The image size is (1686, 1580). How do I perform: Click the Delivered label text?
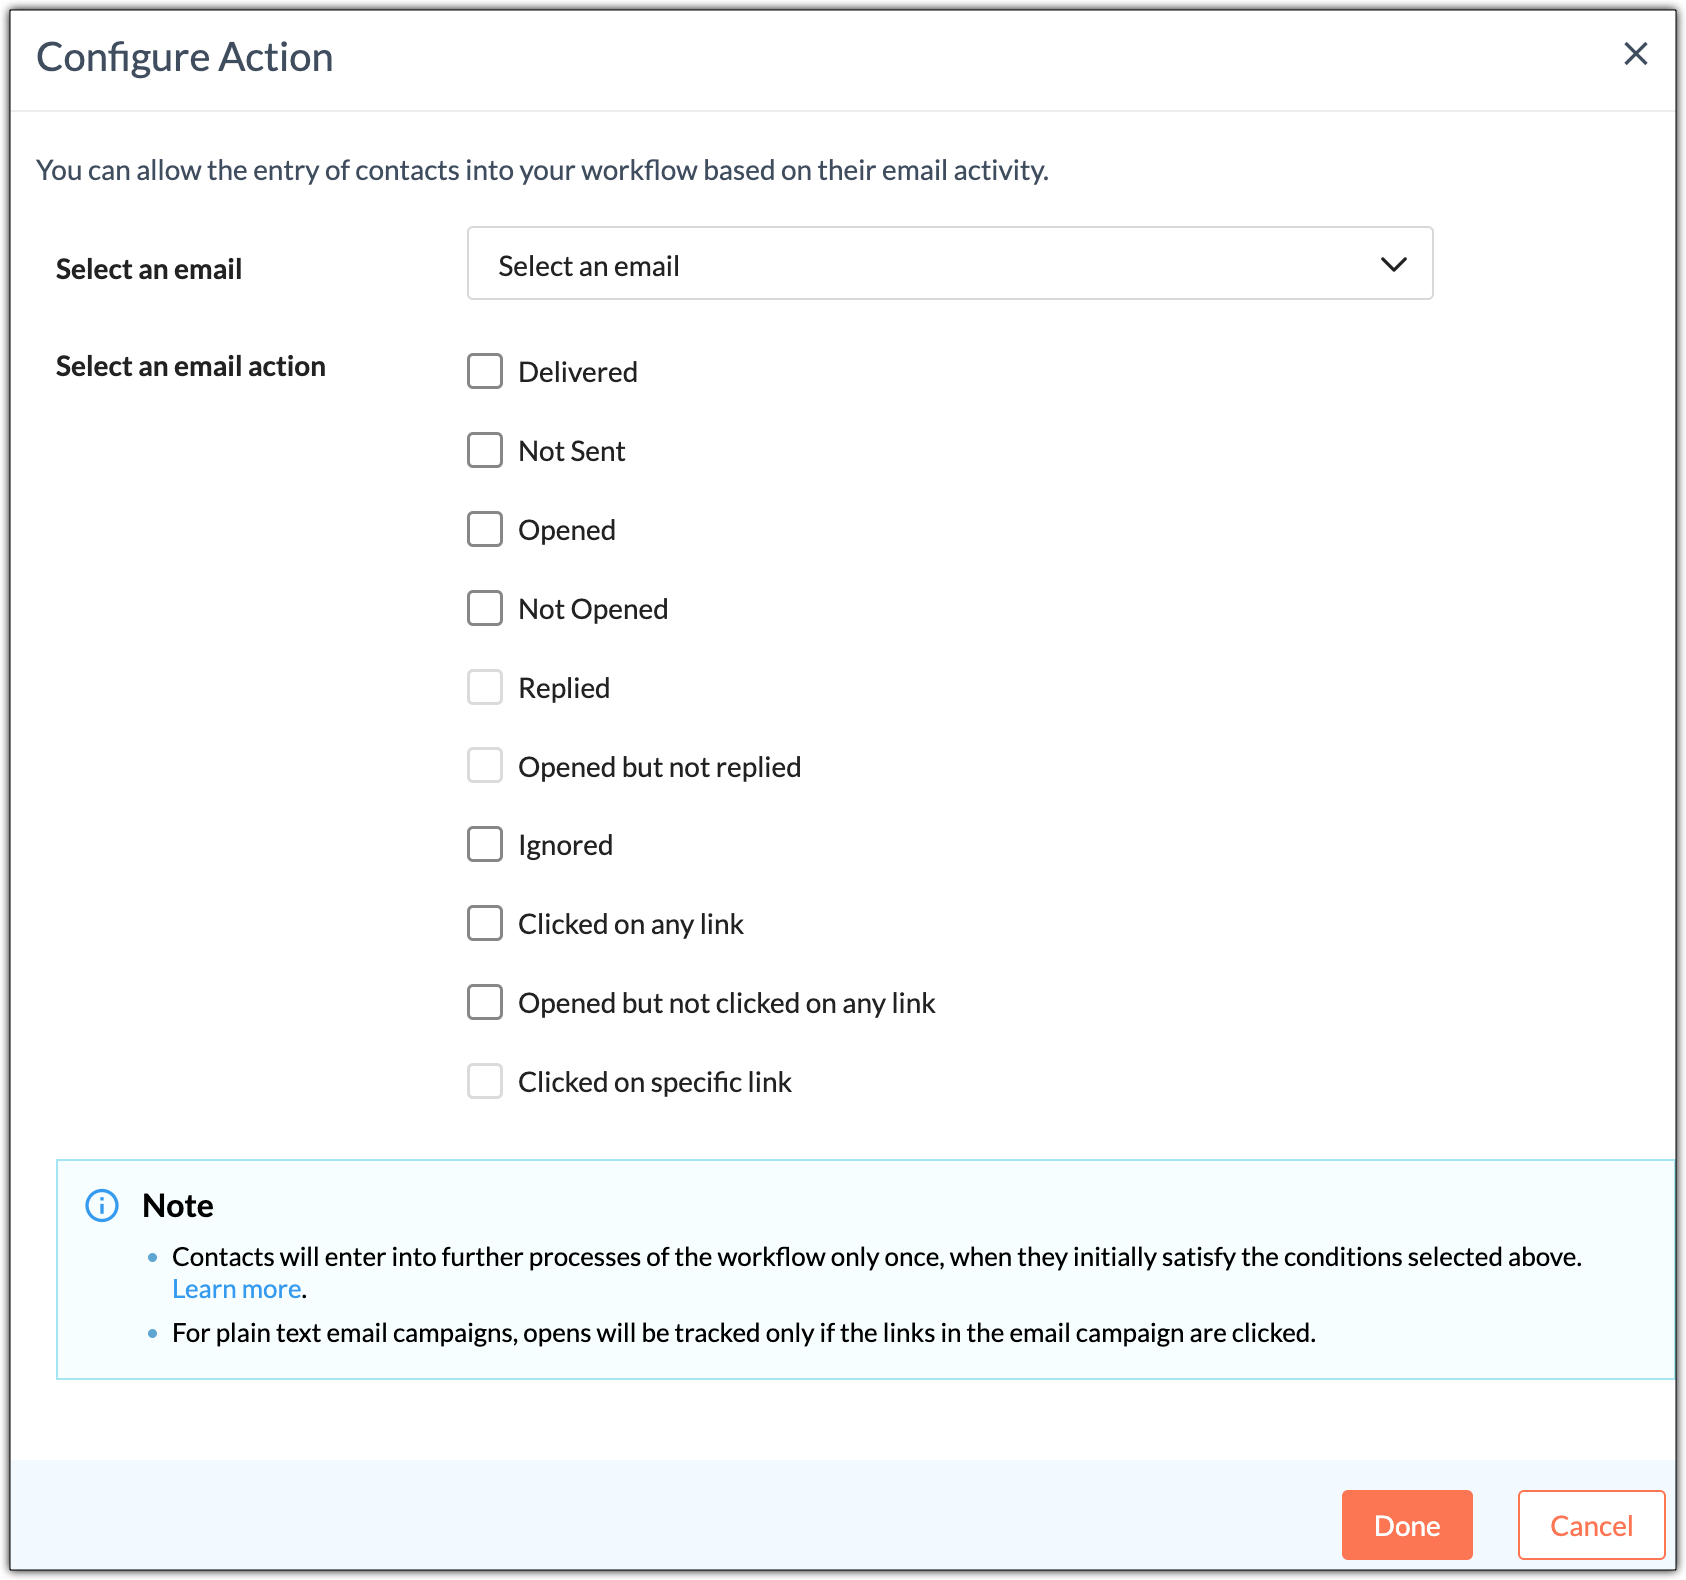[578, 372]
